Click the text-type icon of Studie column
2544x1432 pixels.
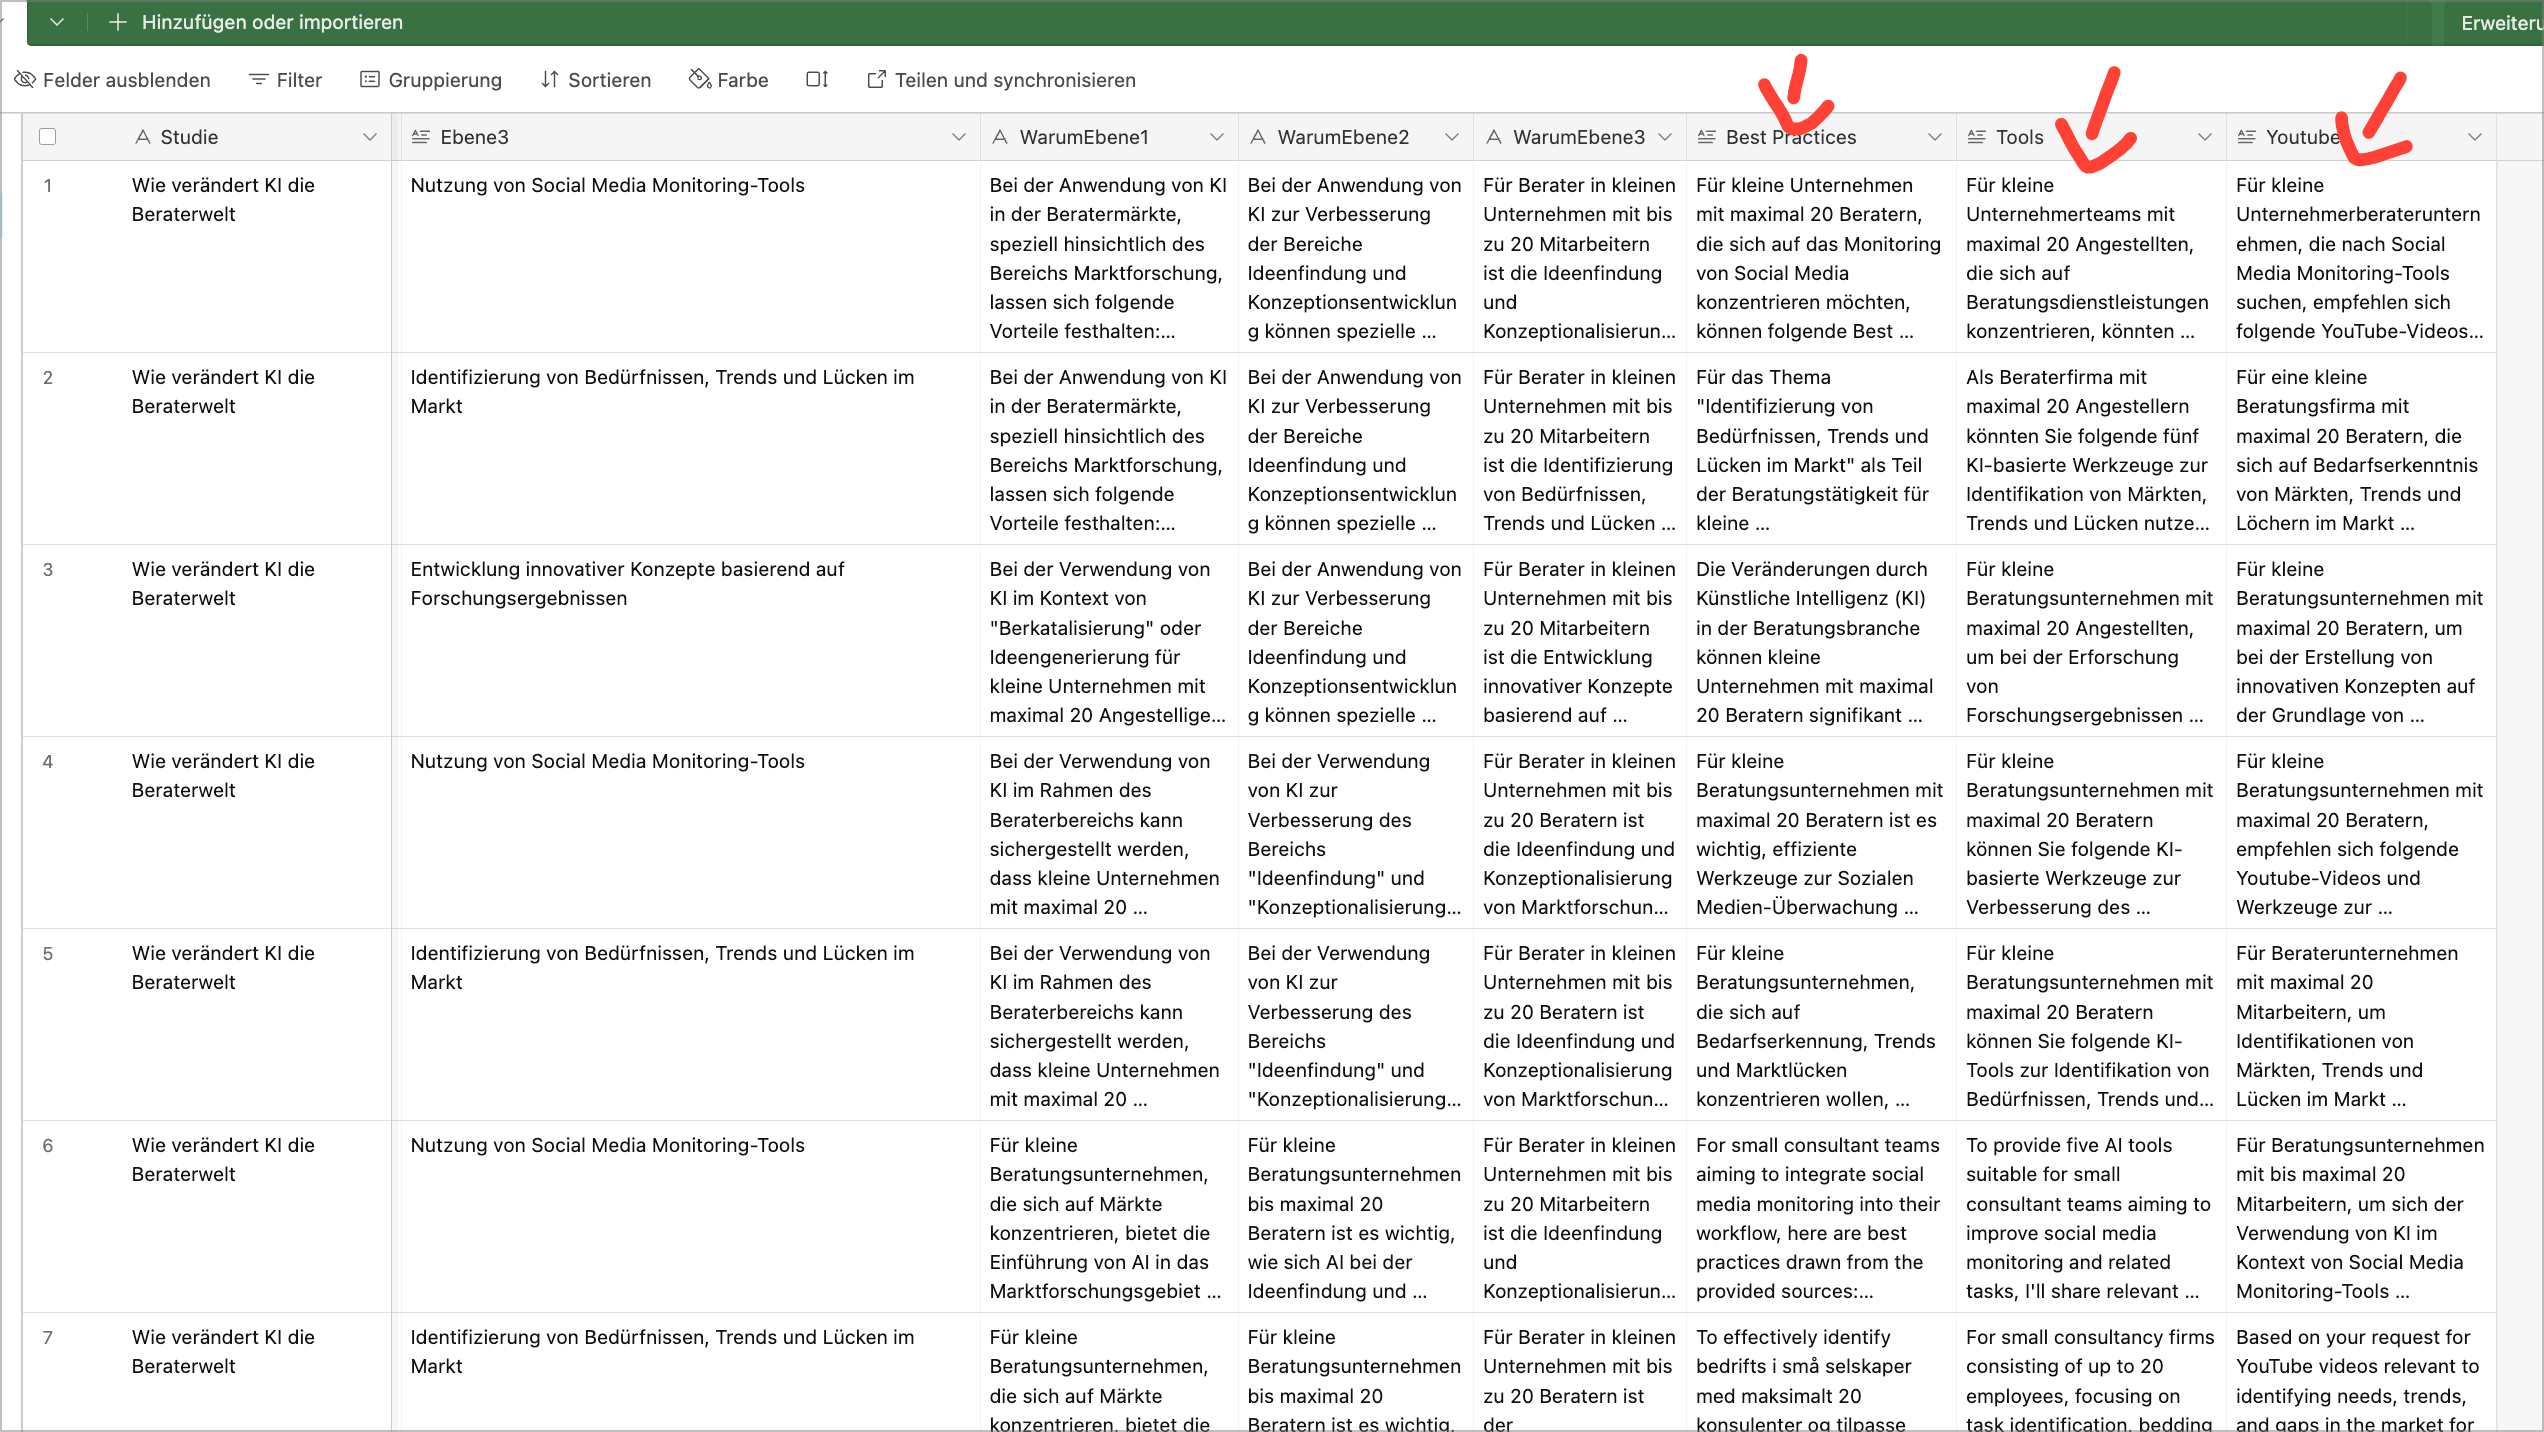(x=143, y=137)
